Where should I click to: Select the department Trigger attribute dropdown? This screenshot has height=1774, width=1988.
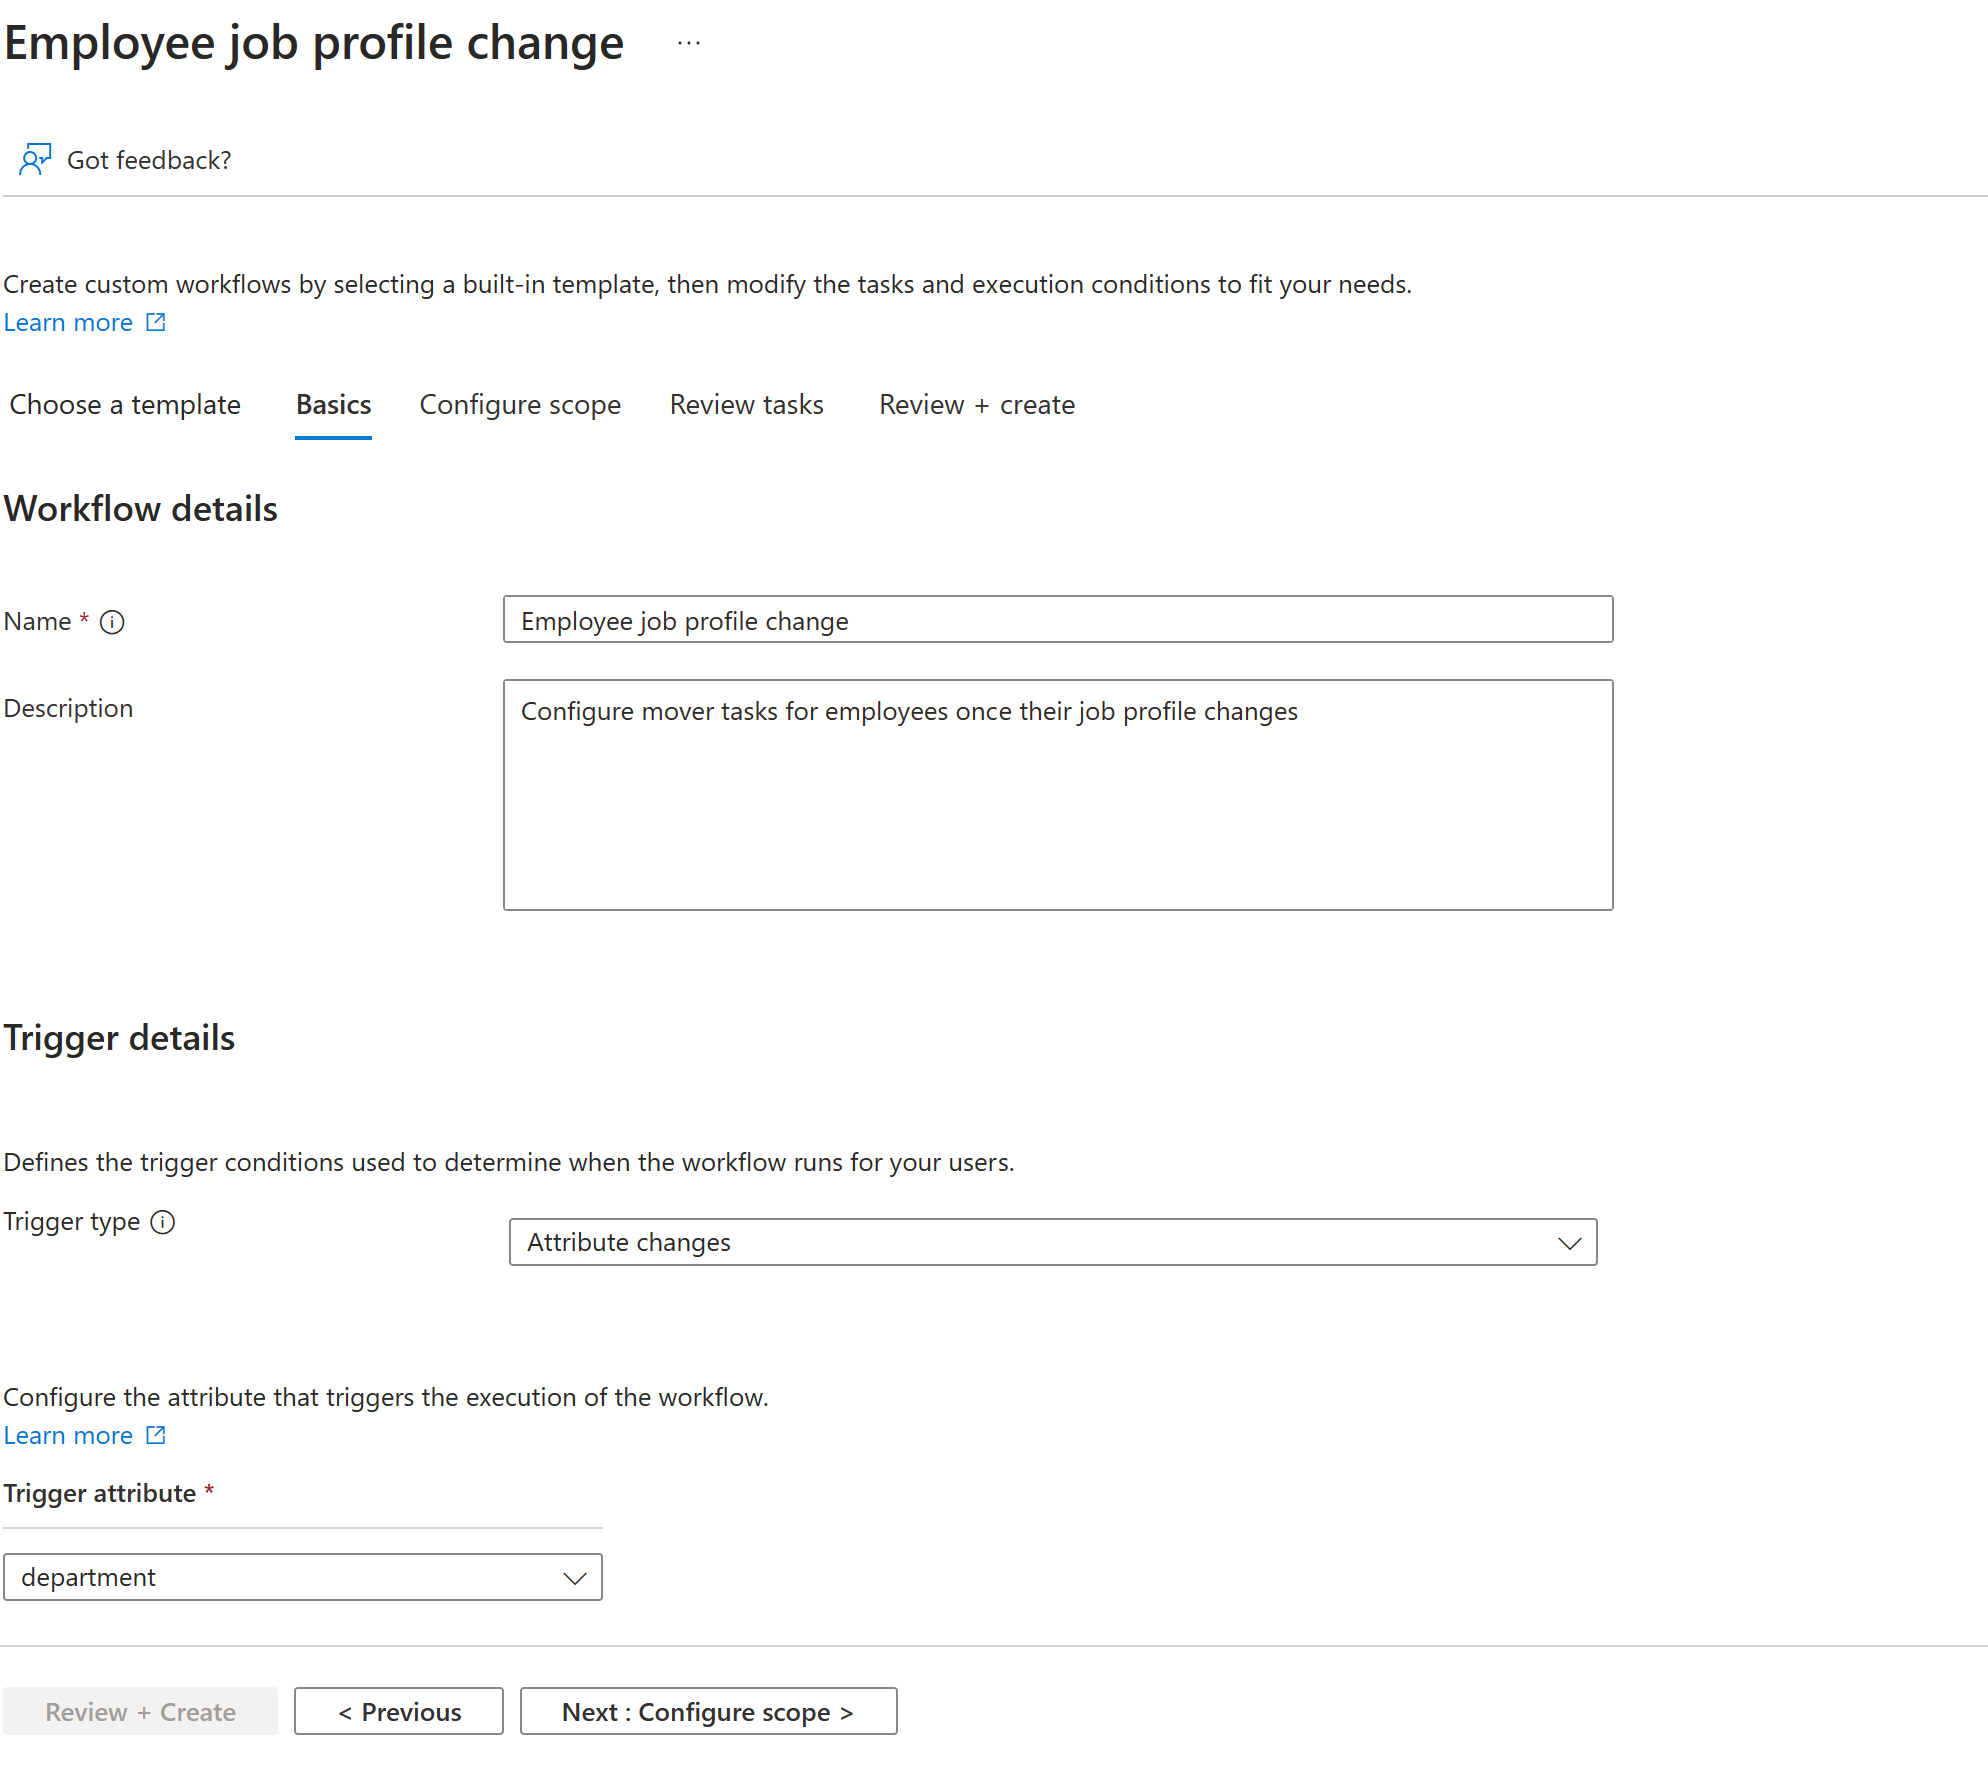click(303, 1577)
